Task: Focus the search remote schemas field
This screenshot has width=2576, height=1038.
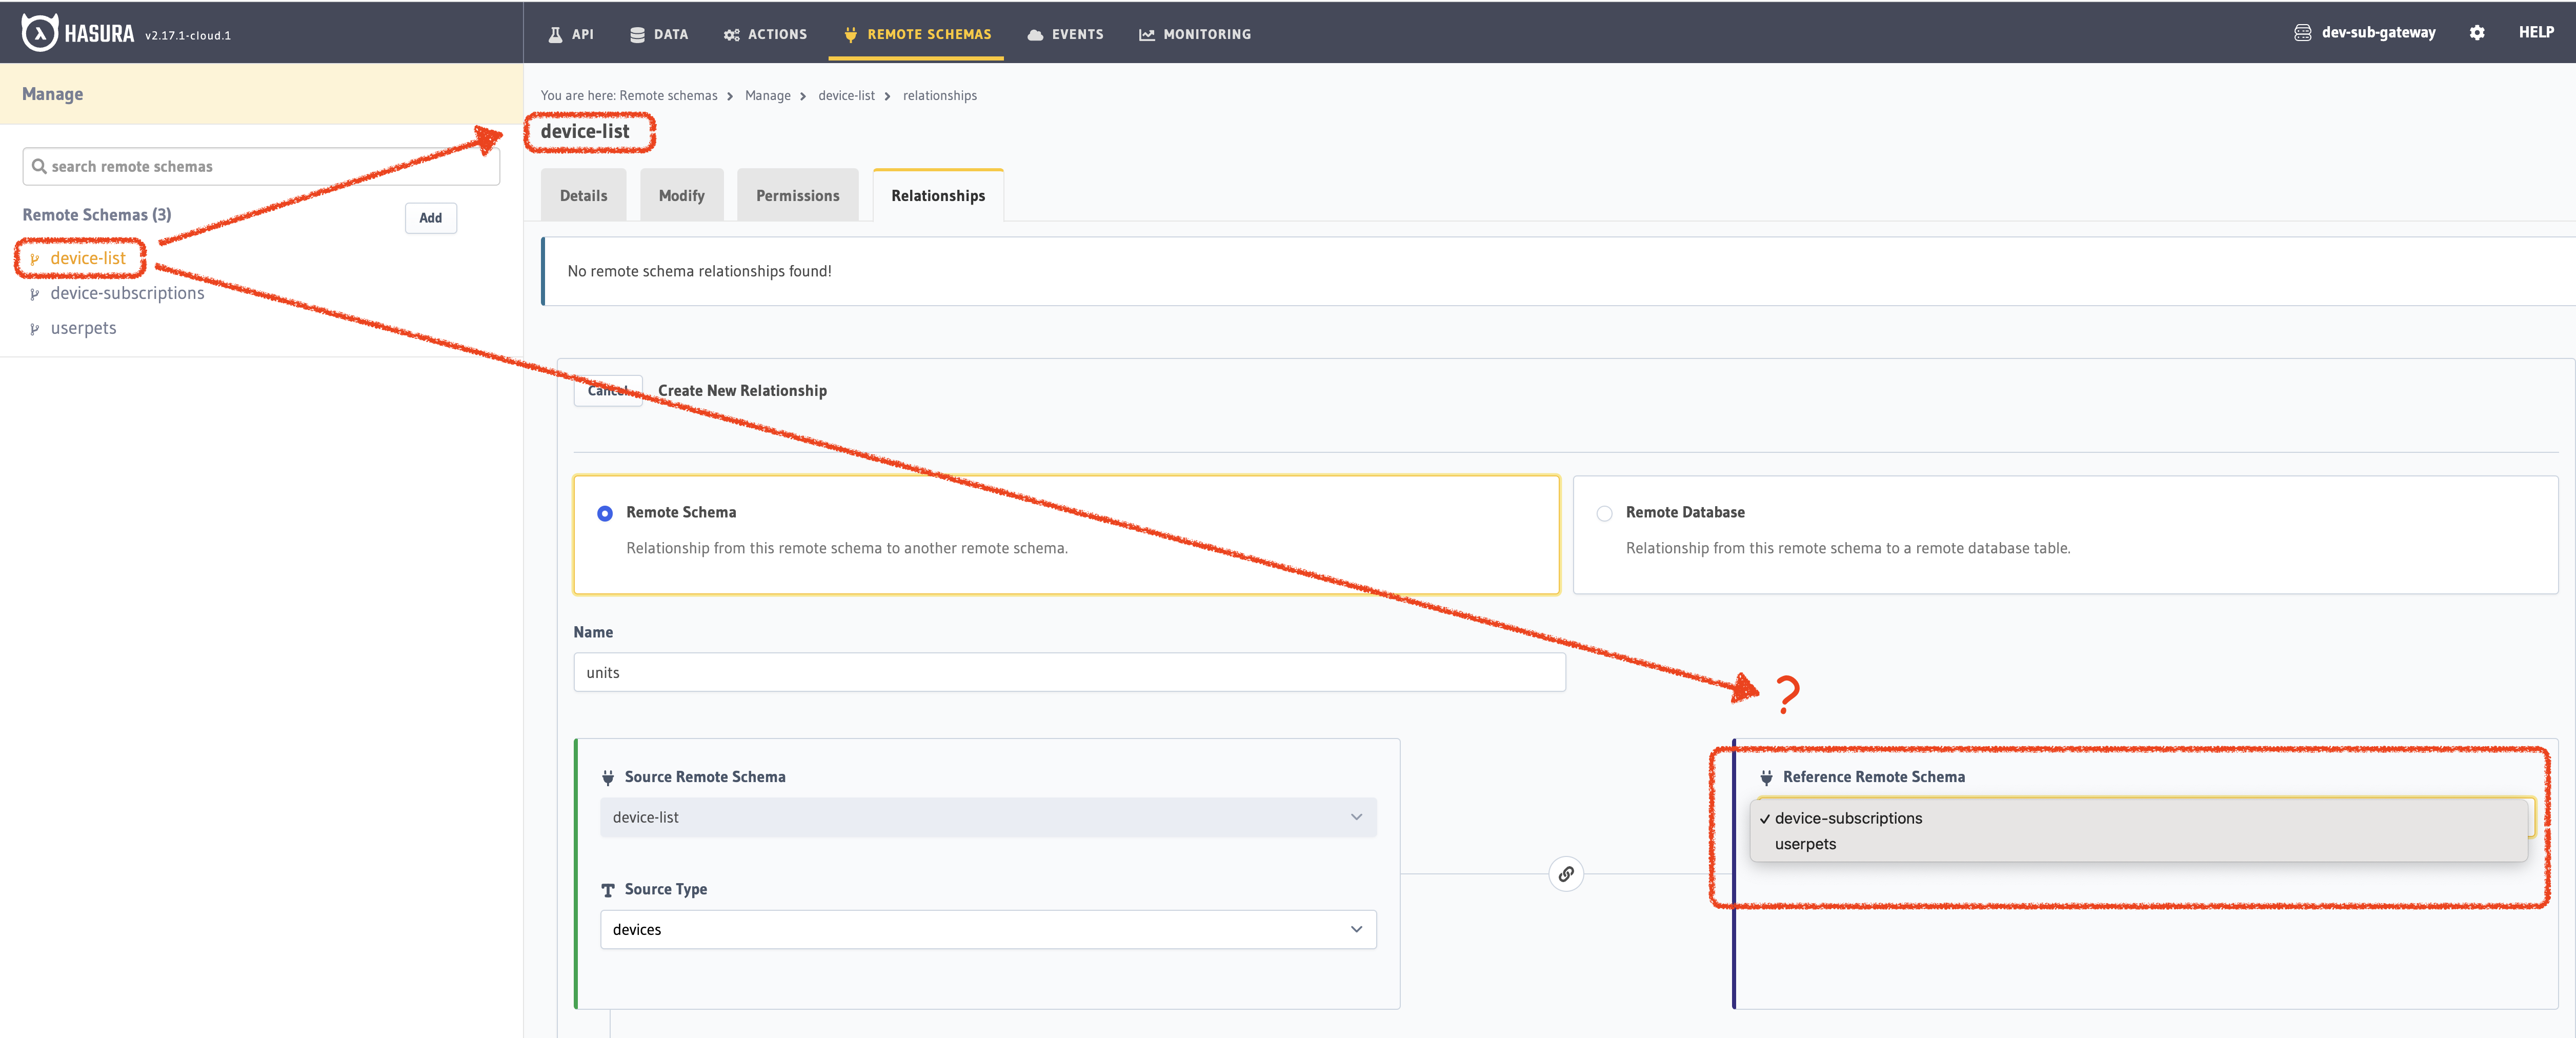Action: tap(261, 166)
